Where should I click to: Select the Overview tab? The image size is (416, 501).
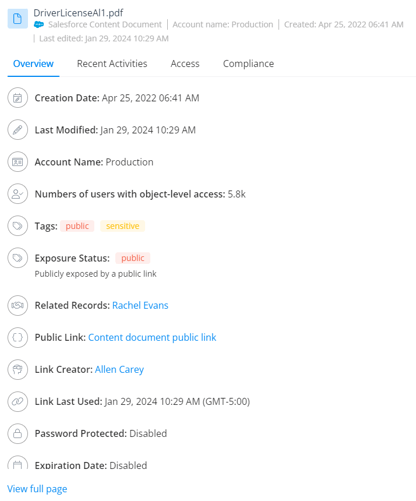[x=33, y=64]
